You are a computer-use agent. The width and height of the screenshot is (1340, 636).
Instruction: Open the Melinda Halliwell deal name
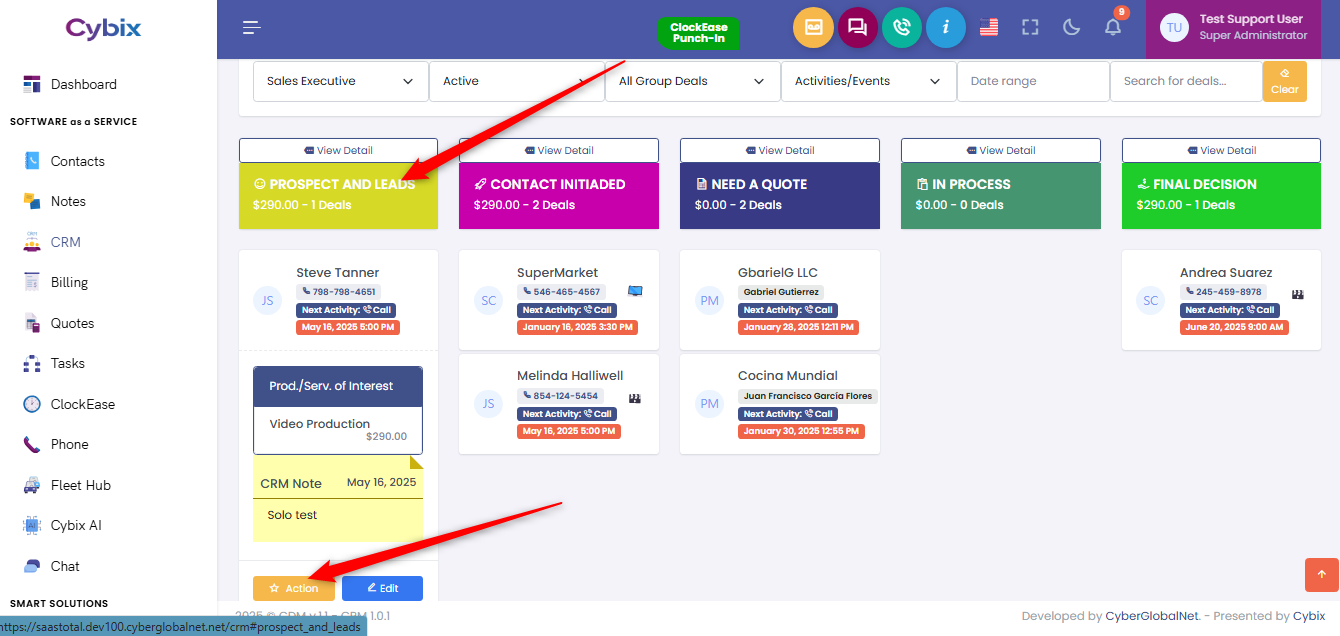pos(570,376)
